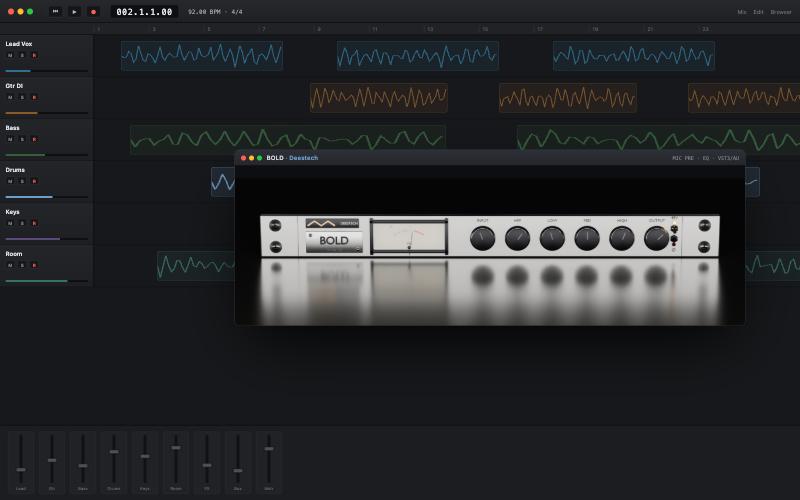Solo the Bass track

pyautogui.click(x=22, y=139)
